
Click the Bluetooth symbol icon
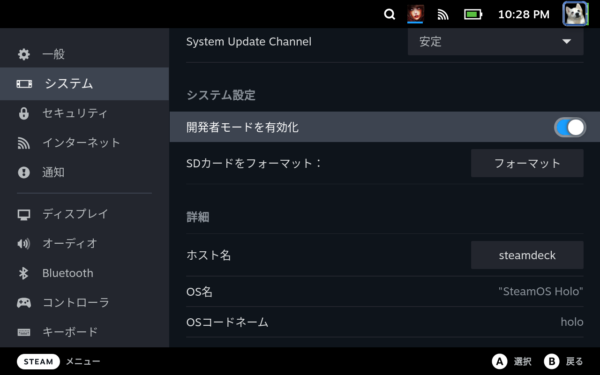click(23, 273)
